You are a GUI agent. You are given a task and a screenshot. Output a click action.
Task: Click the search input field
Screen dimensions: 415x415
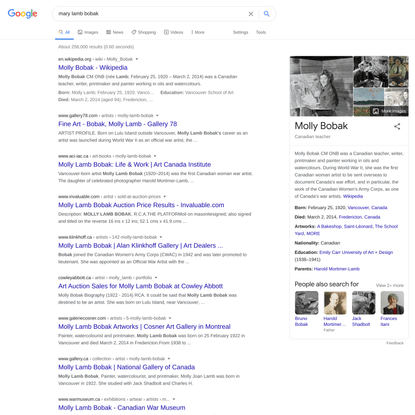[x=150, y=14]
